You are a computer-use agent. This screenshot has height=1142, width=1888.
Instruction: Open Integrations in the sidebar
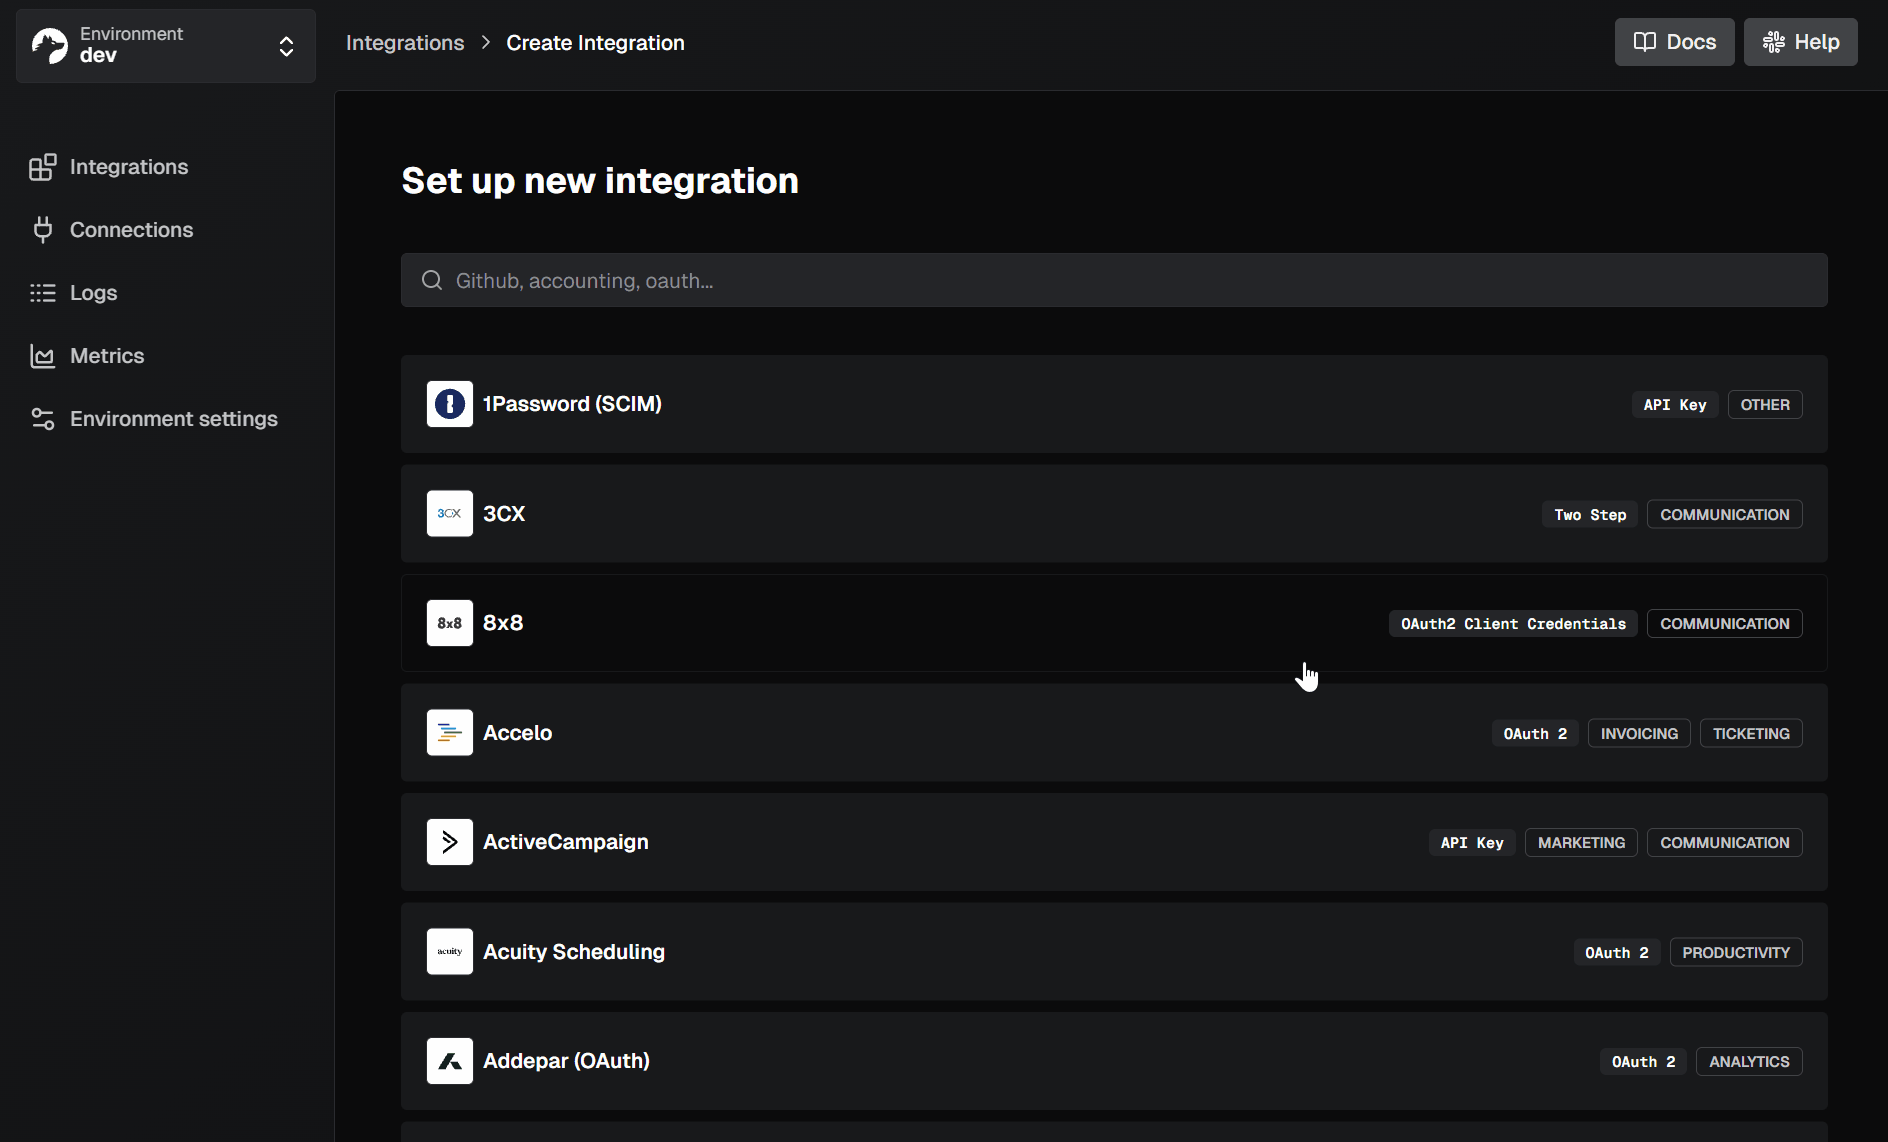click(x=129, y=167)
